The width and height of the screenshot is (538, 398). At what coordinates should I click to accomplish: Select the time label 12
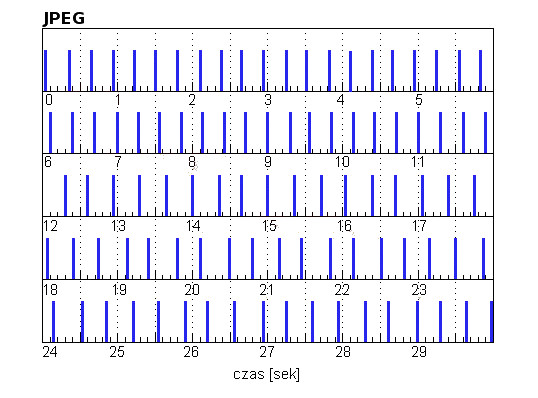point(50,226)
